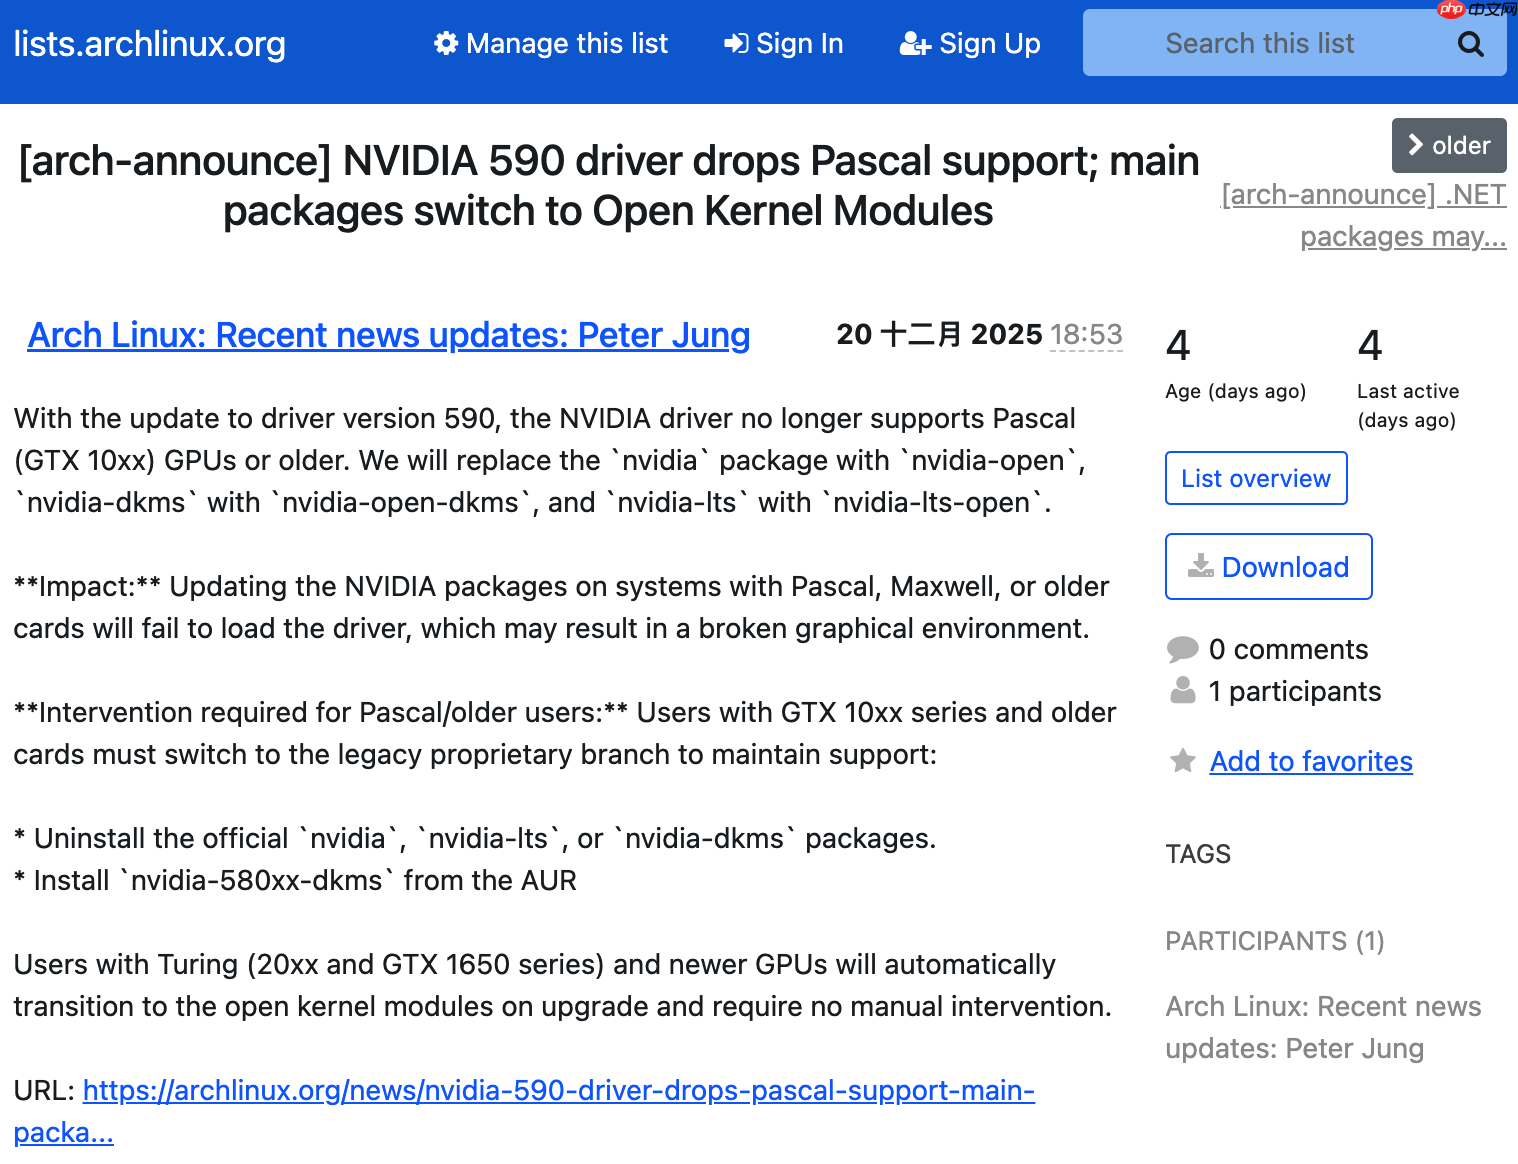Click the participants person icon

1183,689
